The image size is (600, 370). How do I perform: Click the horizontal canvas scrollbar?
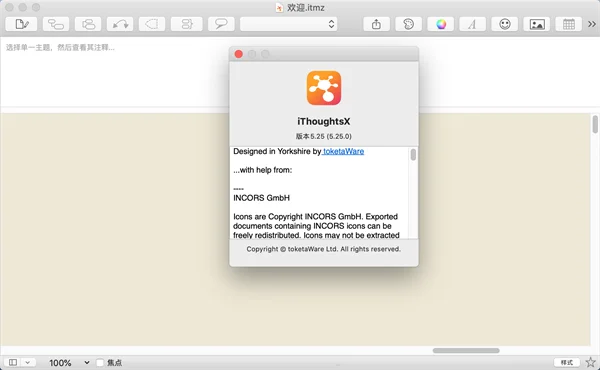466,350
